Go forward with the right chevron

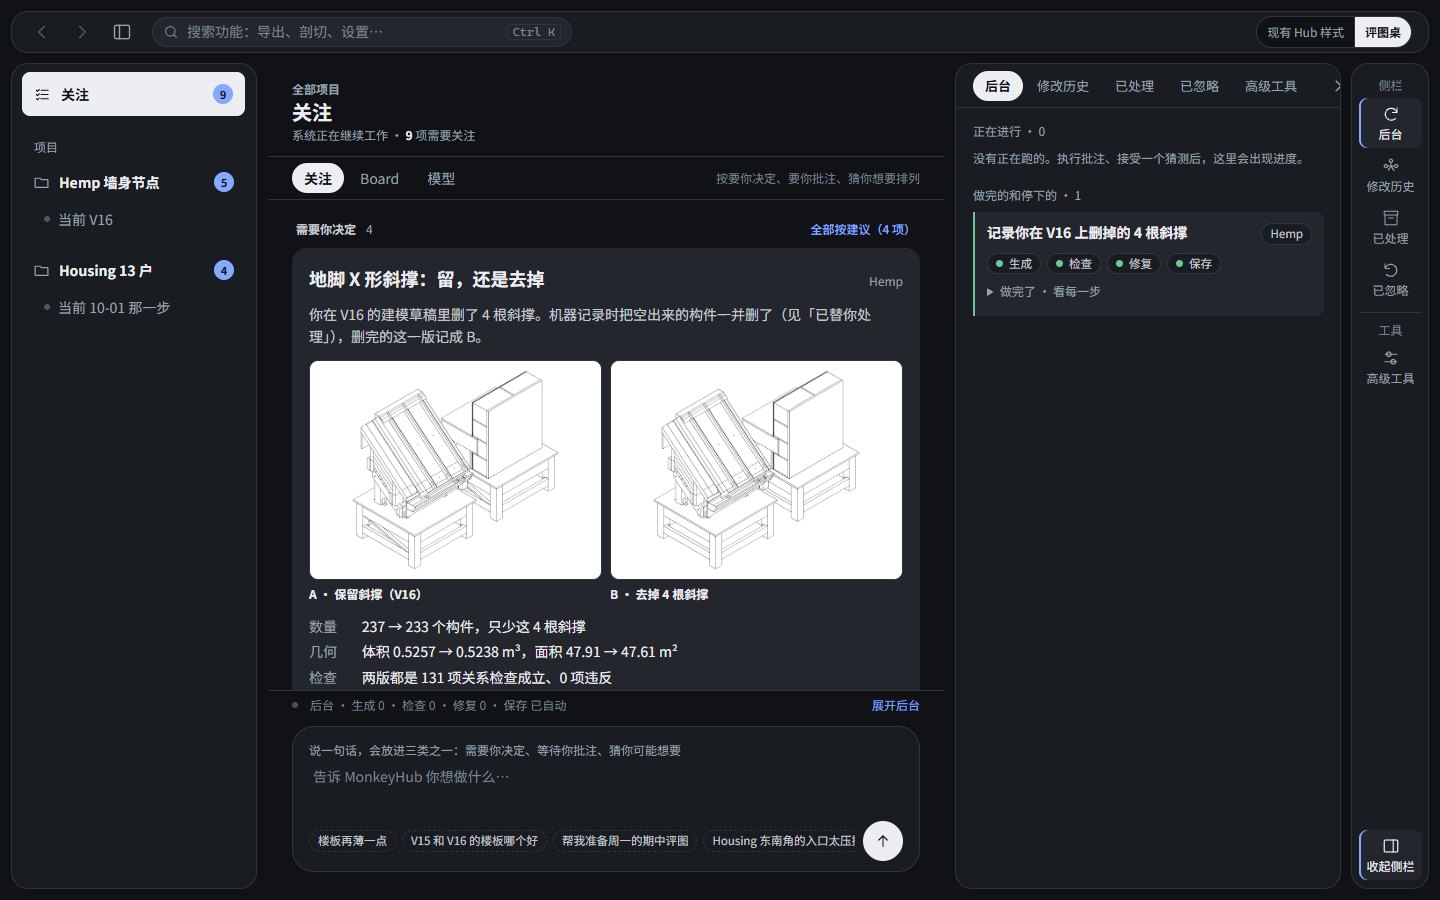(x=82, y=32)
